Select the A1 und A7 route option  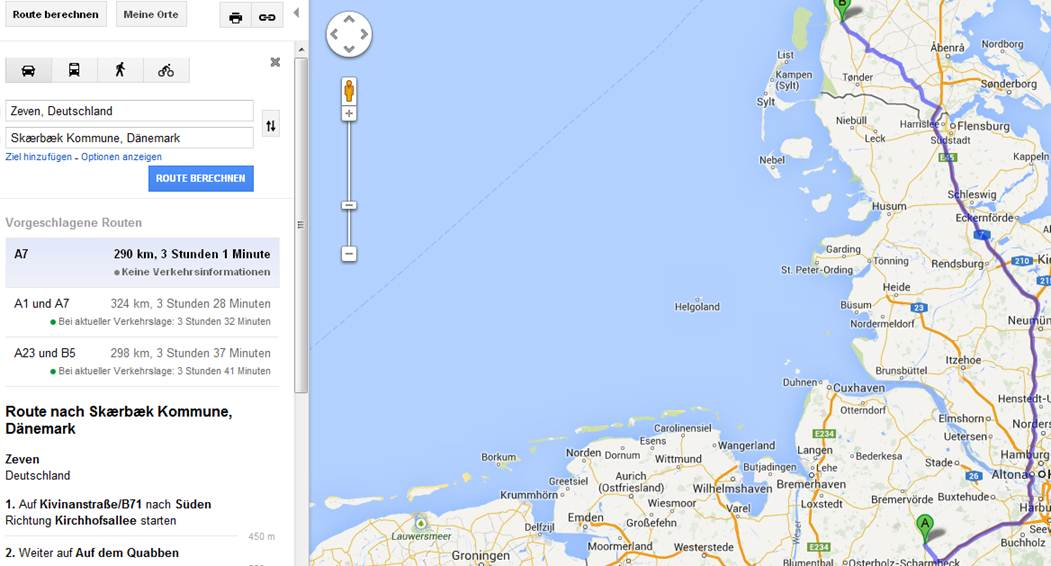[x=142, y=312]
